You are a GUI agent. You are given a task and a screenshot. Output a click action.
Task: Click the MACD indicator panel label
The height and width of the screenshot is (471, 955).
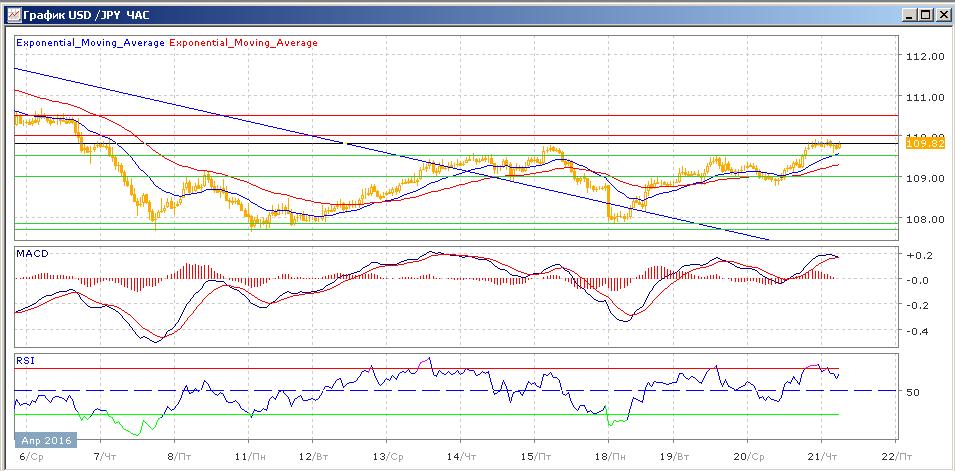tap(30, 255)
